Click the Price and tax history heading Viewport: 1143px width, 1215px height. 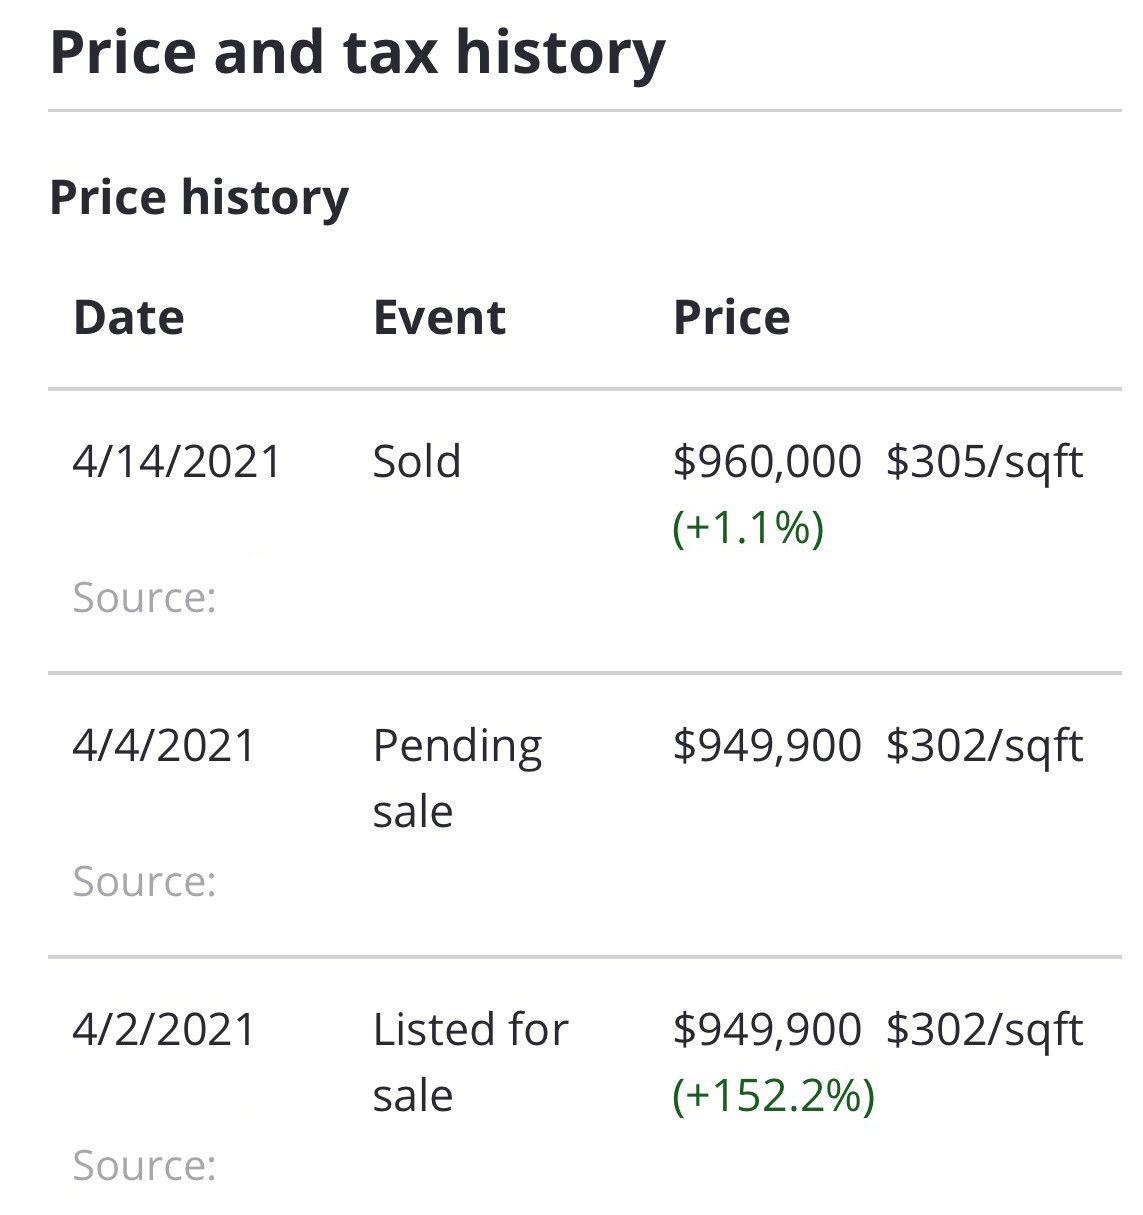point(357,53)
